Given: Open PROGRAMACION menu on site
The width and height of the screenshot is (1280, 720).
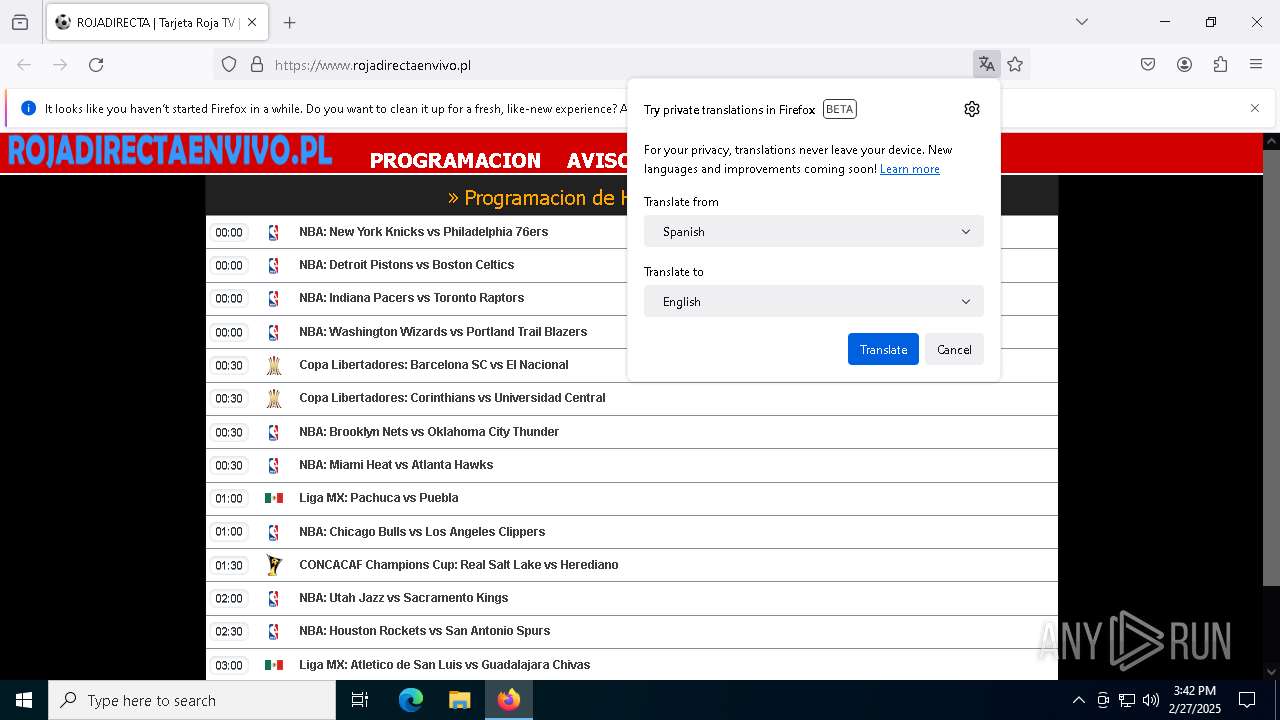Looking at the screenshot, I should click(x=455, y=160).
